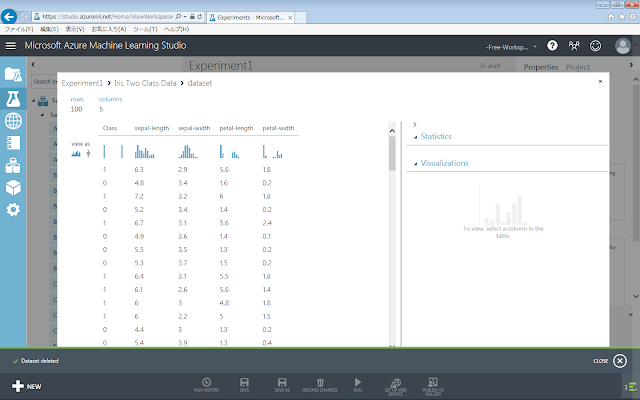Switch to the Properties tab
Image resolution: width=640 pixels, height=400 pixels.
[x=541, y=67]
